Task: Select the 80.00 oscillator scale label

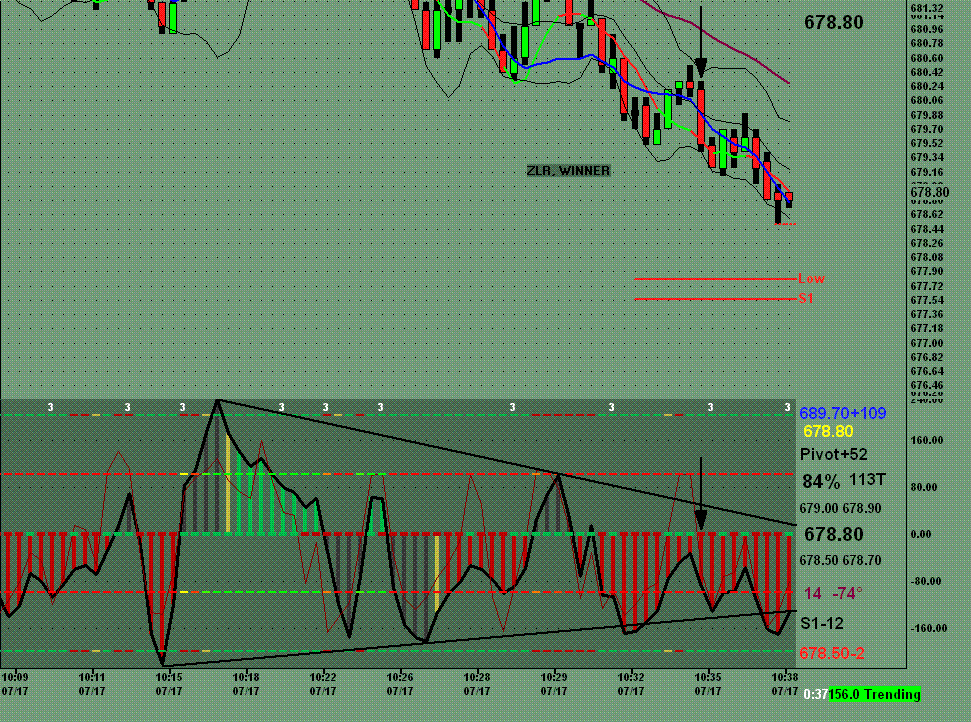Action: click(924, 487)
